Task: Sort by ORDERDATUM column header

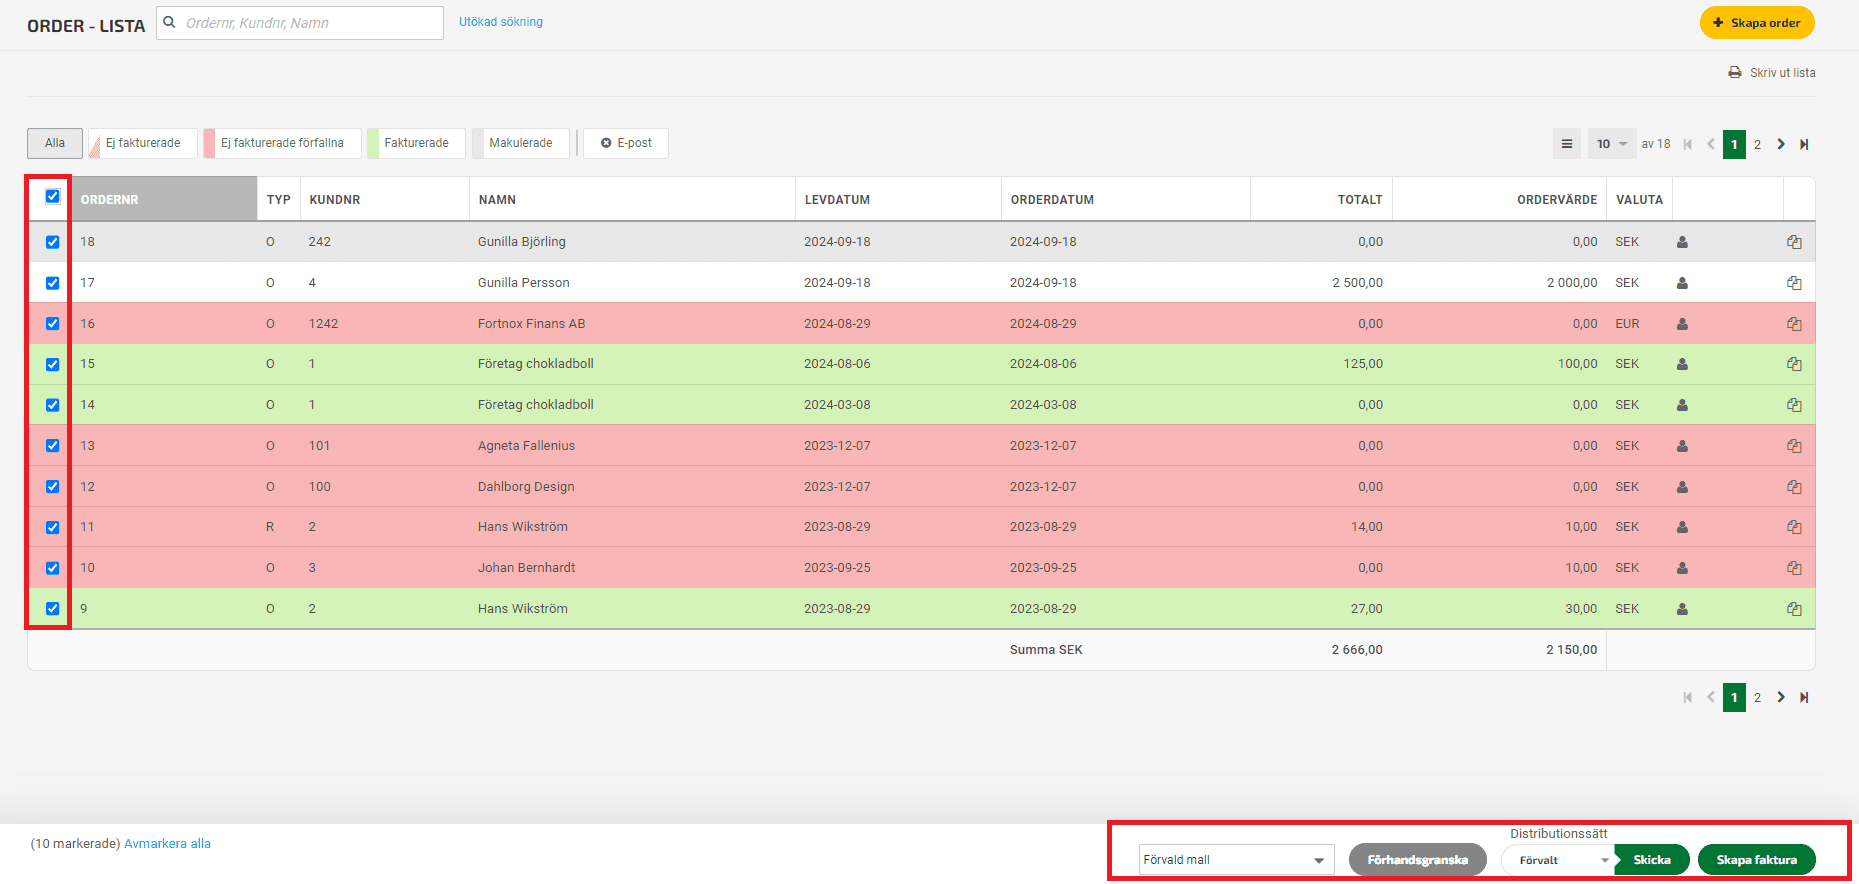Action: click(x=1125, y=199)
